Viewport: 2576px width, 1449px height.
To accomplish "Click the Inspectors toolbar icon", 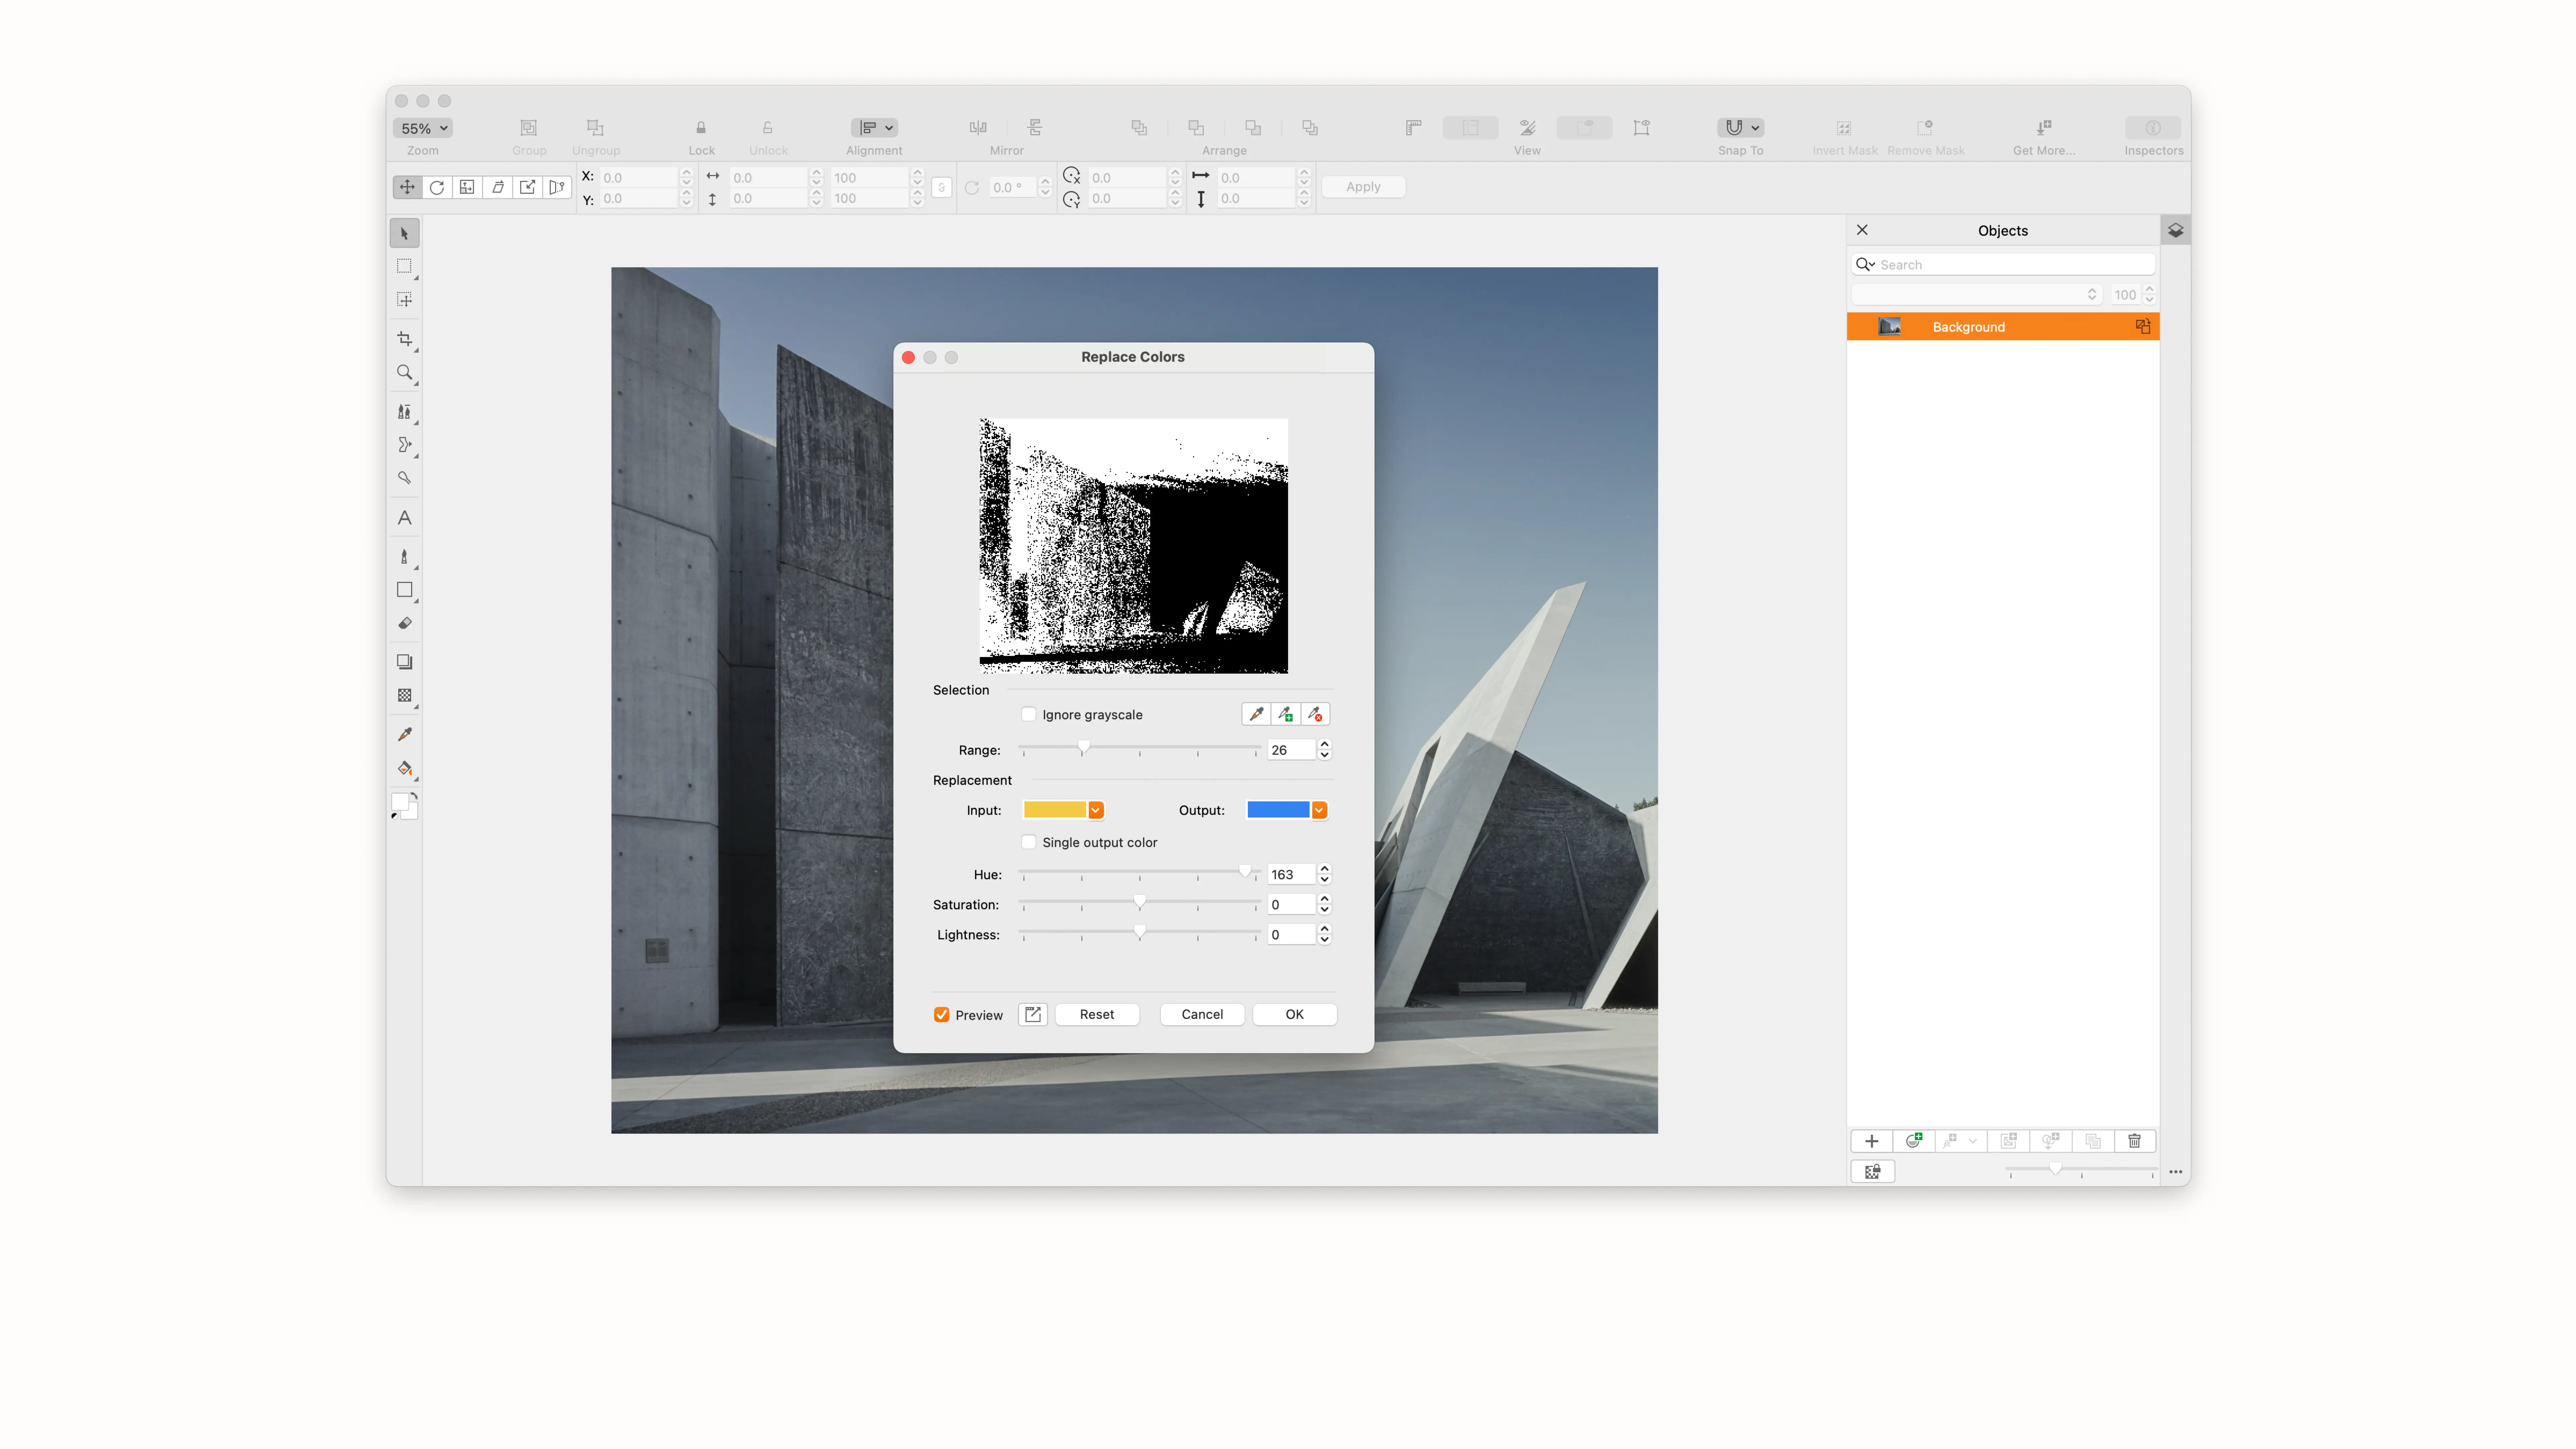I will 2153,128.
